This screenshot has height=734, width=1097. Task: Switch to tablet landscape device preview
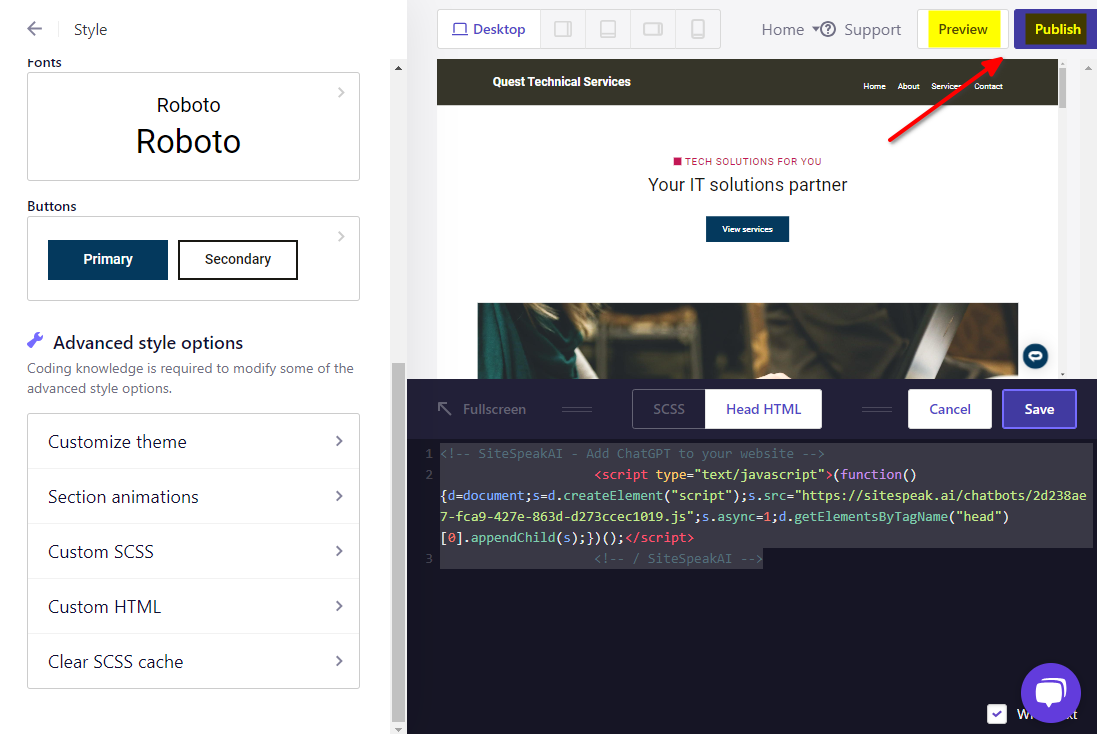pos(563,29)
